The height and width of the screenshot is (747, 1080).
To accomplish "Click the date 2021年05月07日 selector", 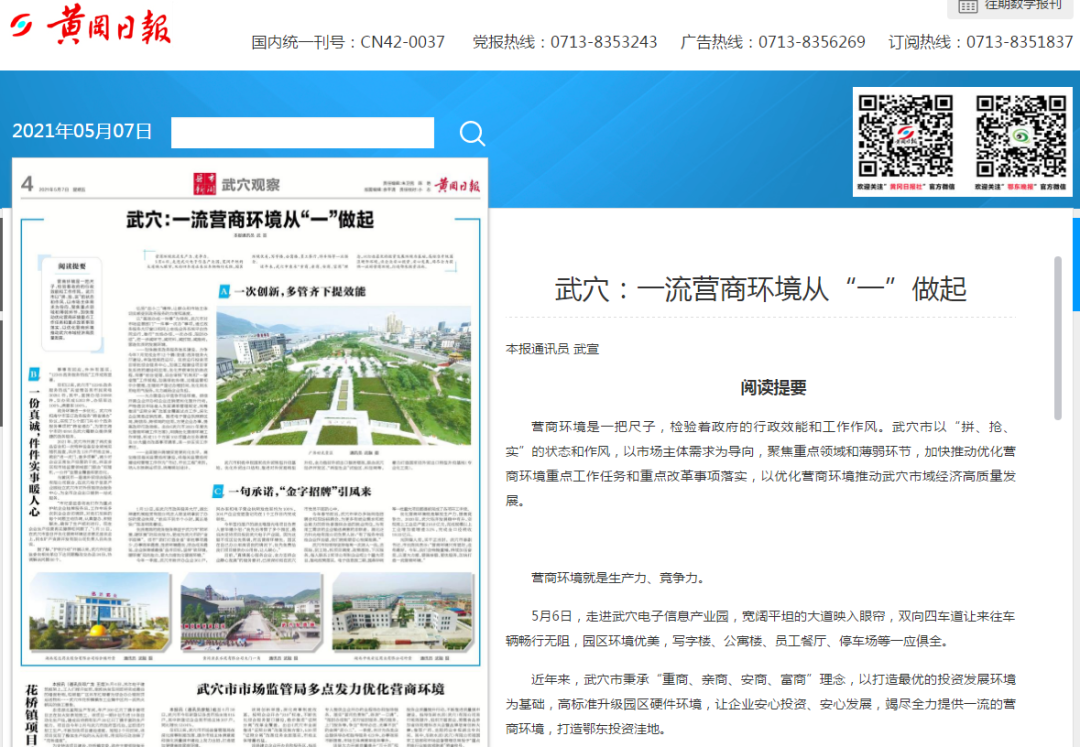I will click(82, 132).
